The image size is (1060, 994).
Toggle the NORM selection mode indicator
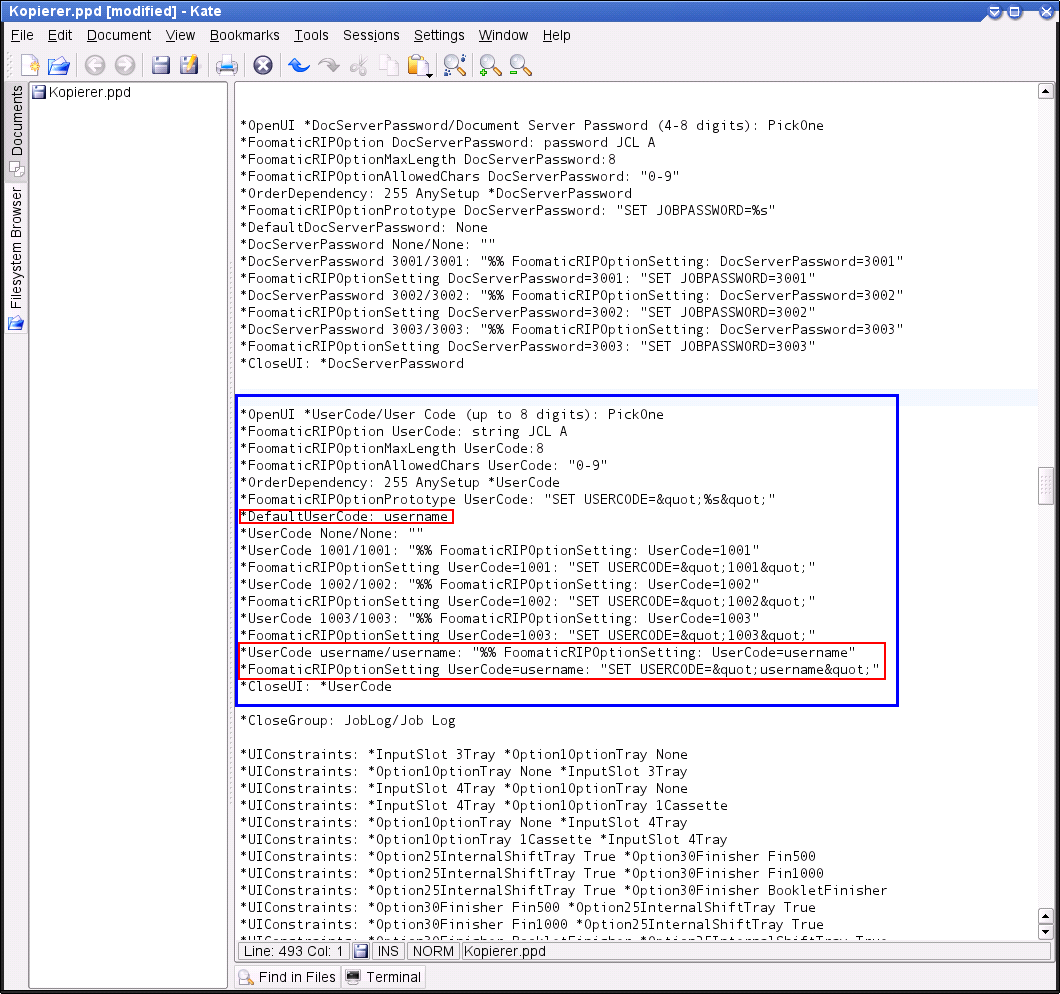pos(432,951)
